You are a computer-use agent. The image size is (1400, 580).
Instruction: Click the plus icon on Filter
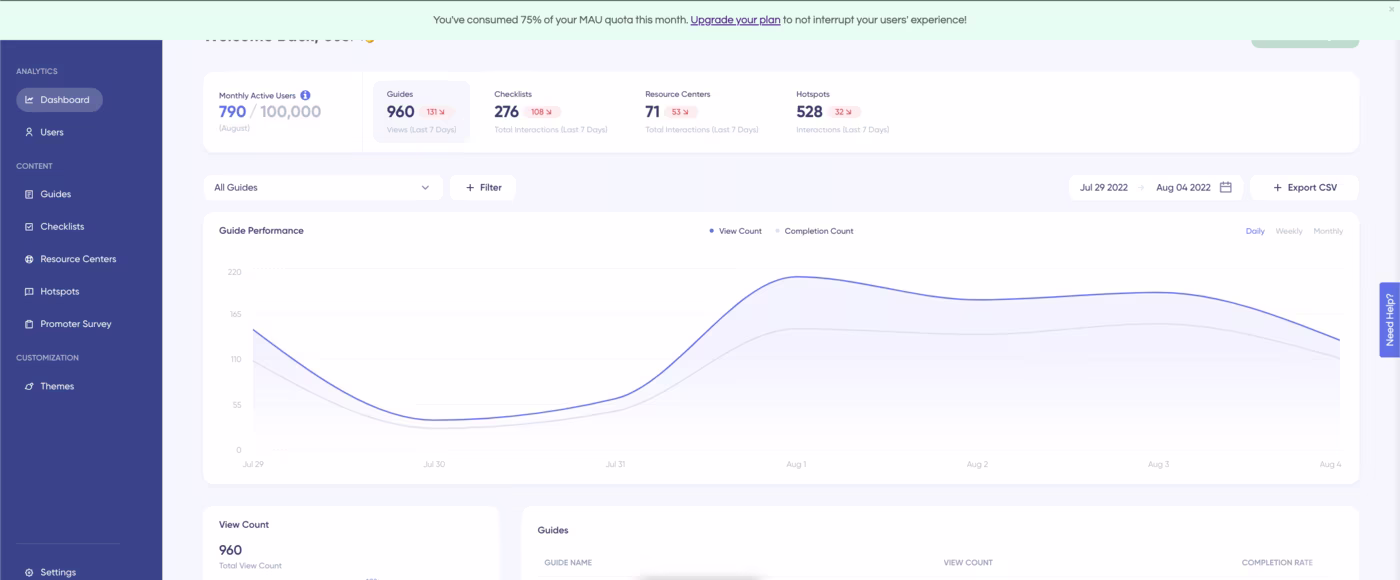(x=470, y=187)
